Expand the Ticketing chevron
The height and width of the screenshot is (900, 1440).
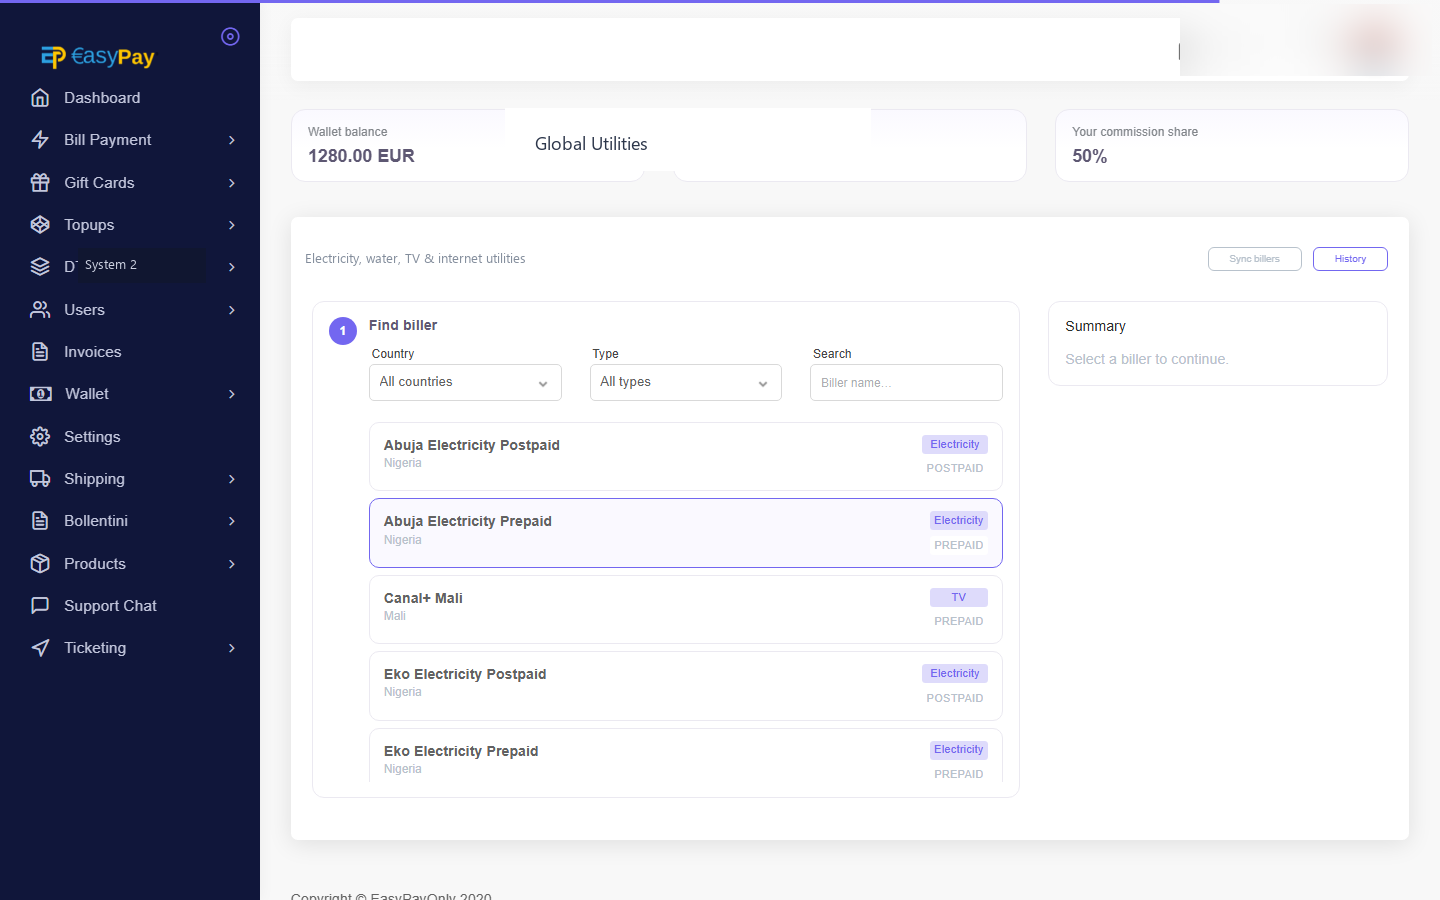[x=232, y=648]
